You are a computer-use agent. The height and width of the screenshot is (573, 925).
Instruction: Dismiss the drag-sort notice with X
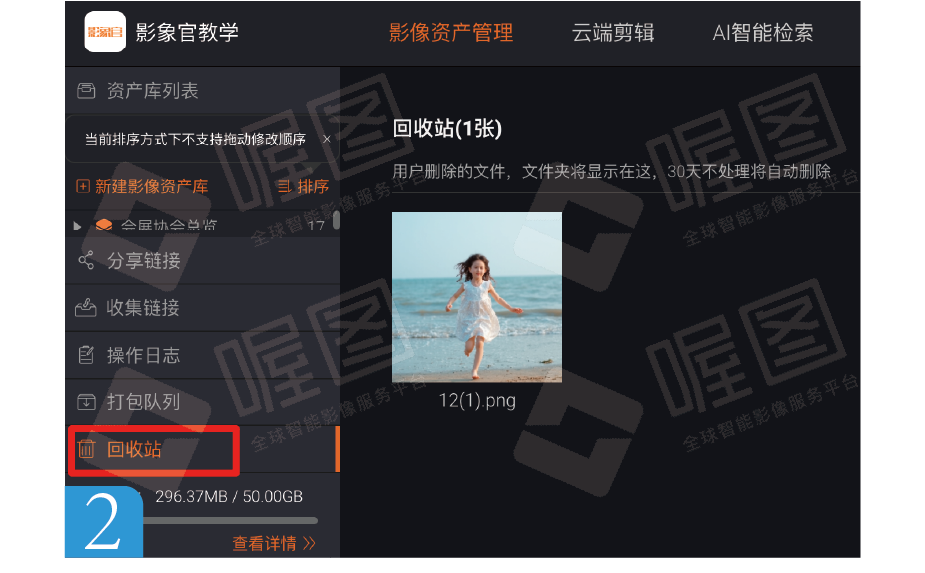tap(327, 139)
